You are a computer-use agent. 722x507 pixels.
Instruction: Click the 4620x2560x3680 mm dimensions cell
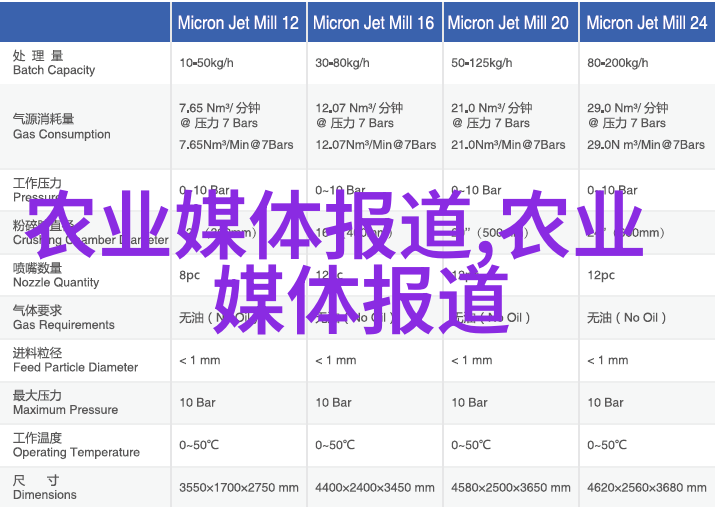[x=646, y=488]
